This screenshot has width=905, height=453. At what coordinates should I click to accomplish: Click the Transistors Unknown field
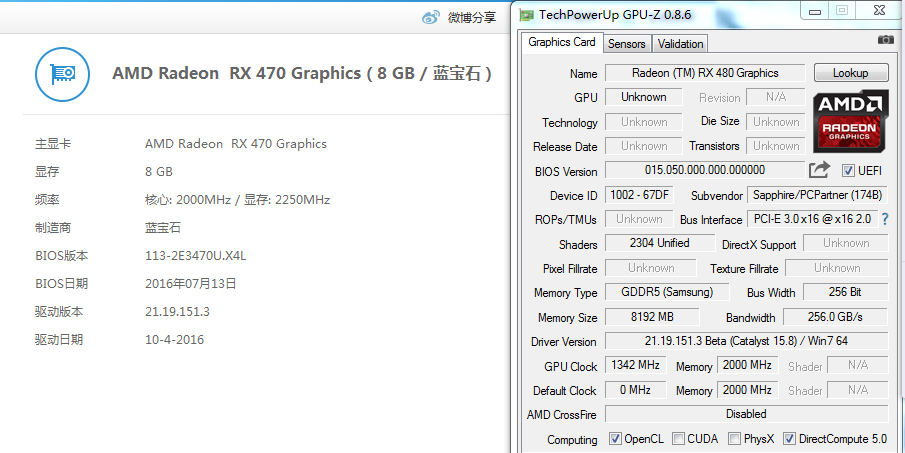[x=776, y=146]
